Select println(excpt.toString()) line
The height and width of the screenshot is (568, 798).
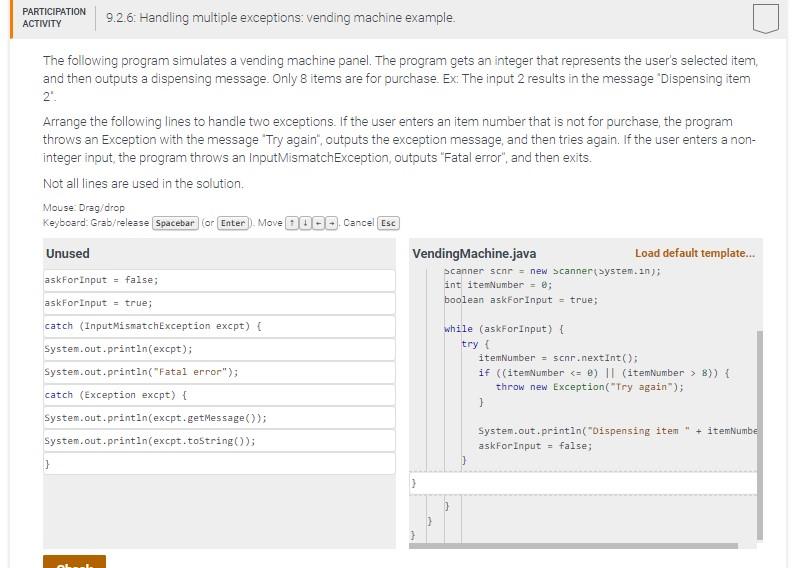(219, 441)
